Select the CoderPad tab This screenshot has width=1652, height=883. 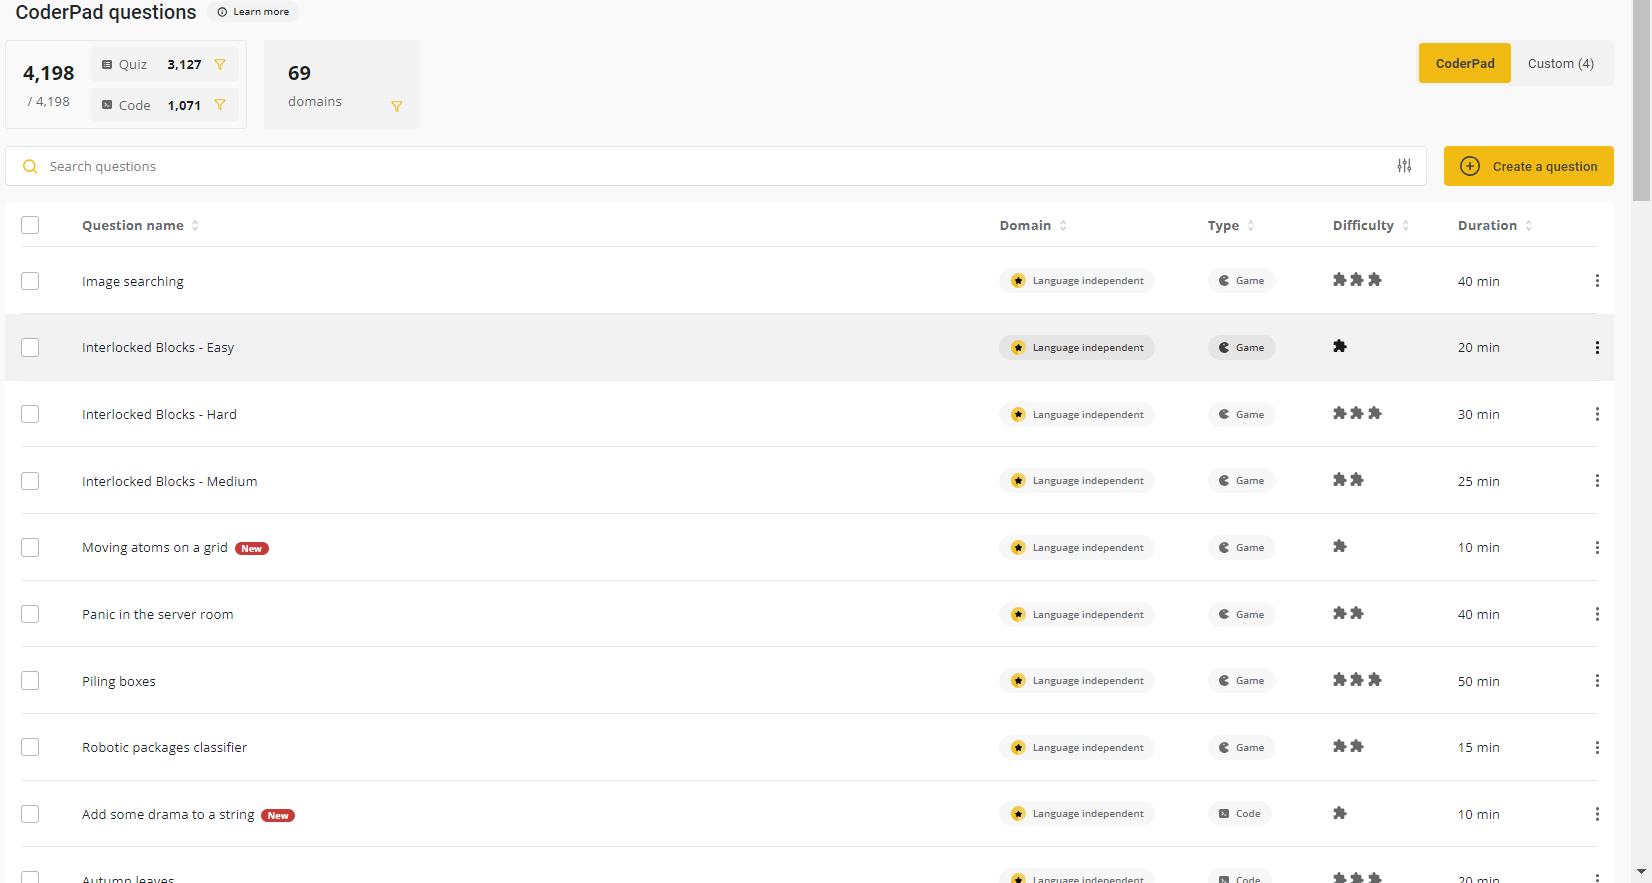click(1464, 64)
